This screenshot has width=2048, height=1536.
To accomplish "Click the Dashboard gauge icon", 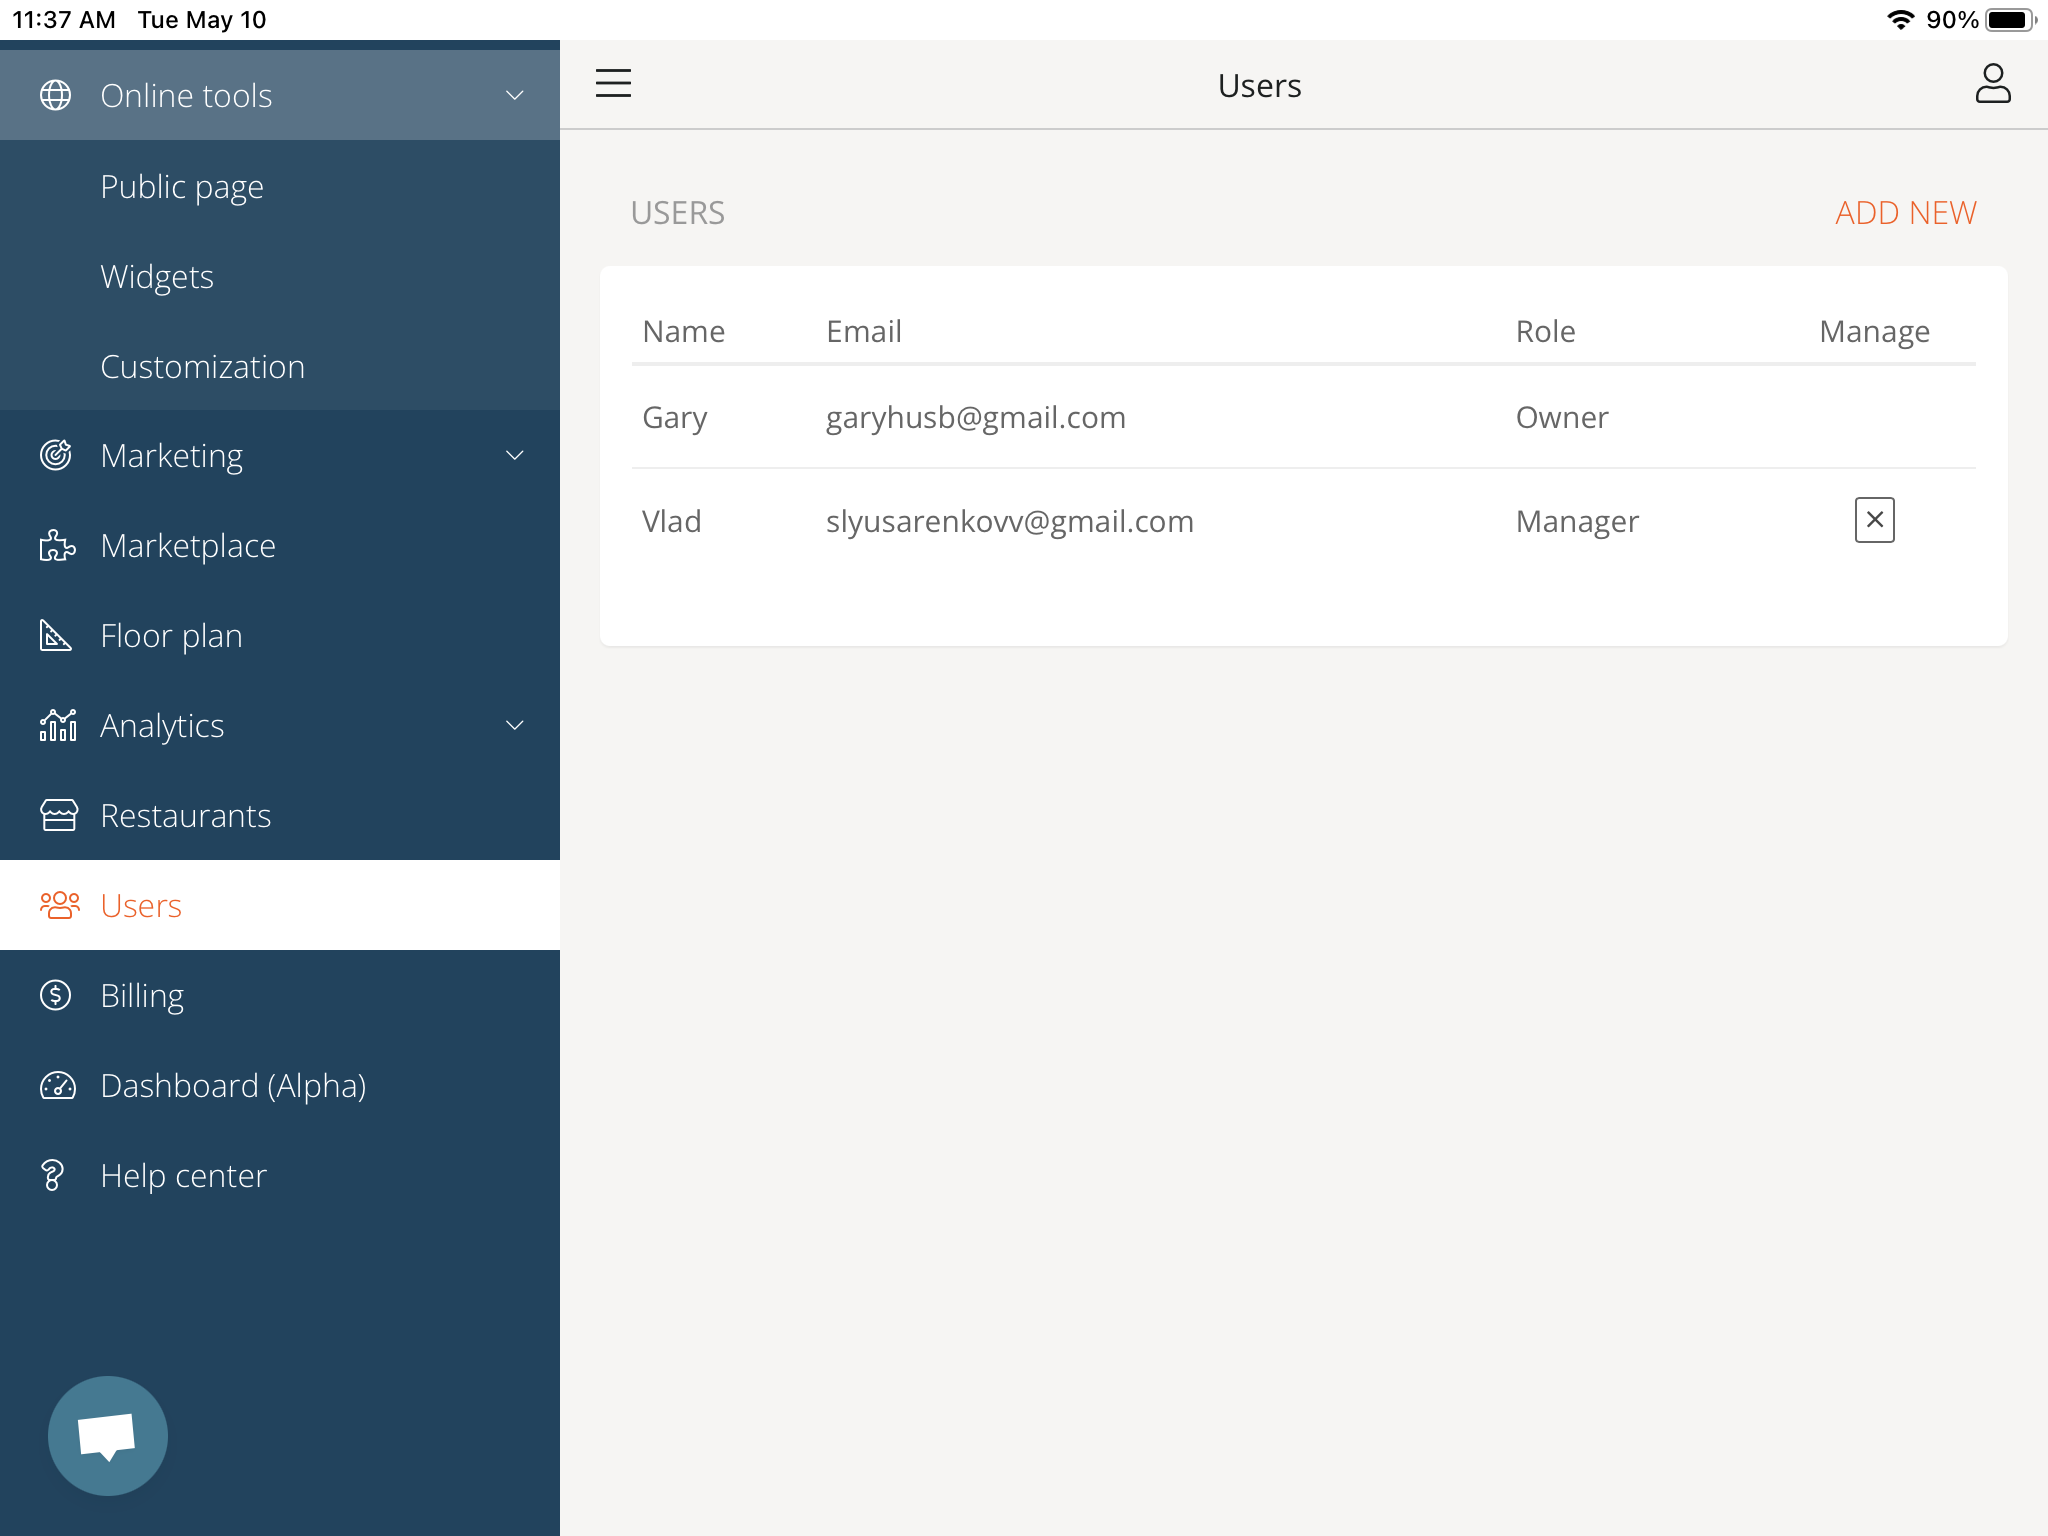I will click(x=57, y=1085).
